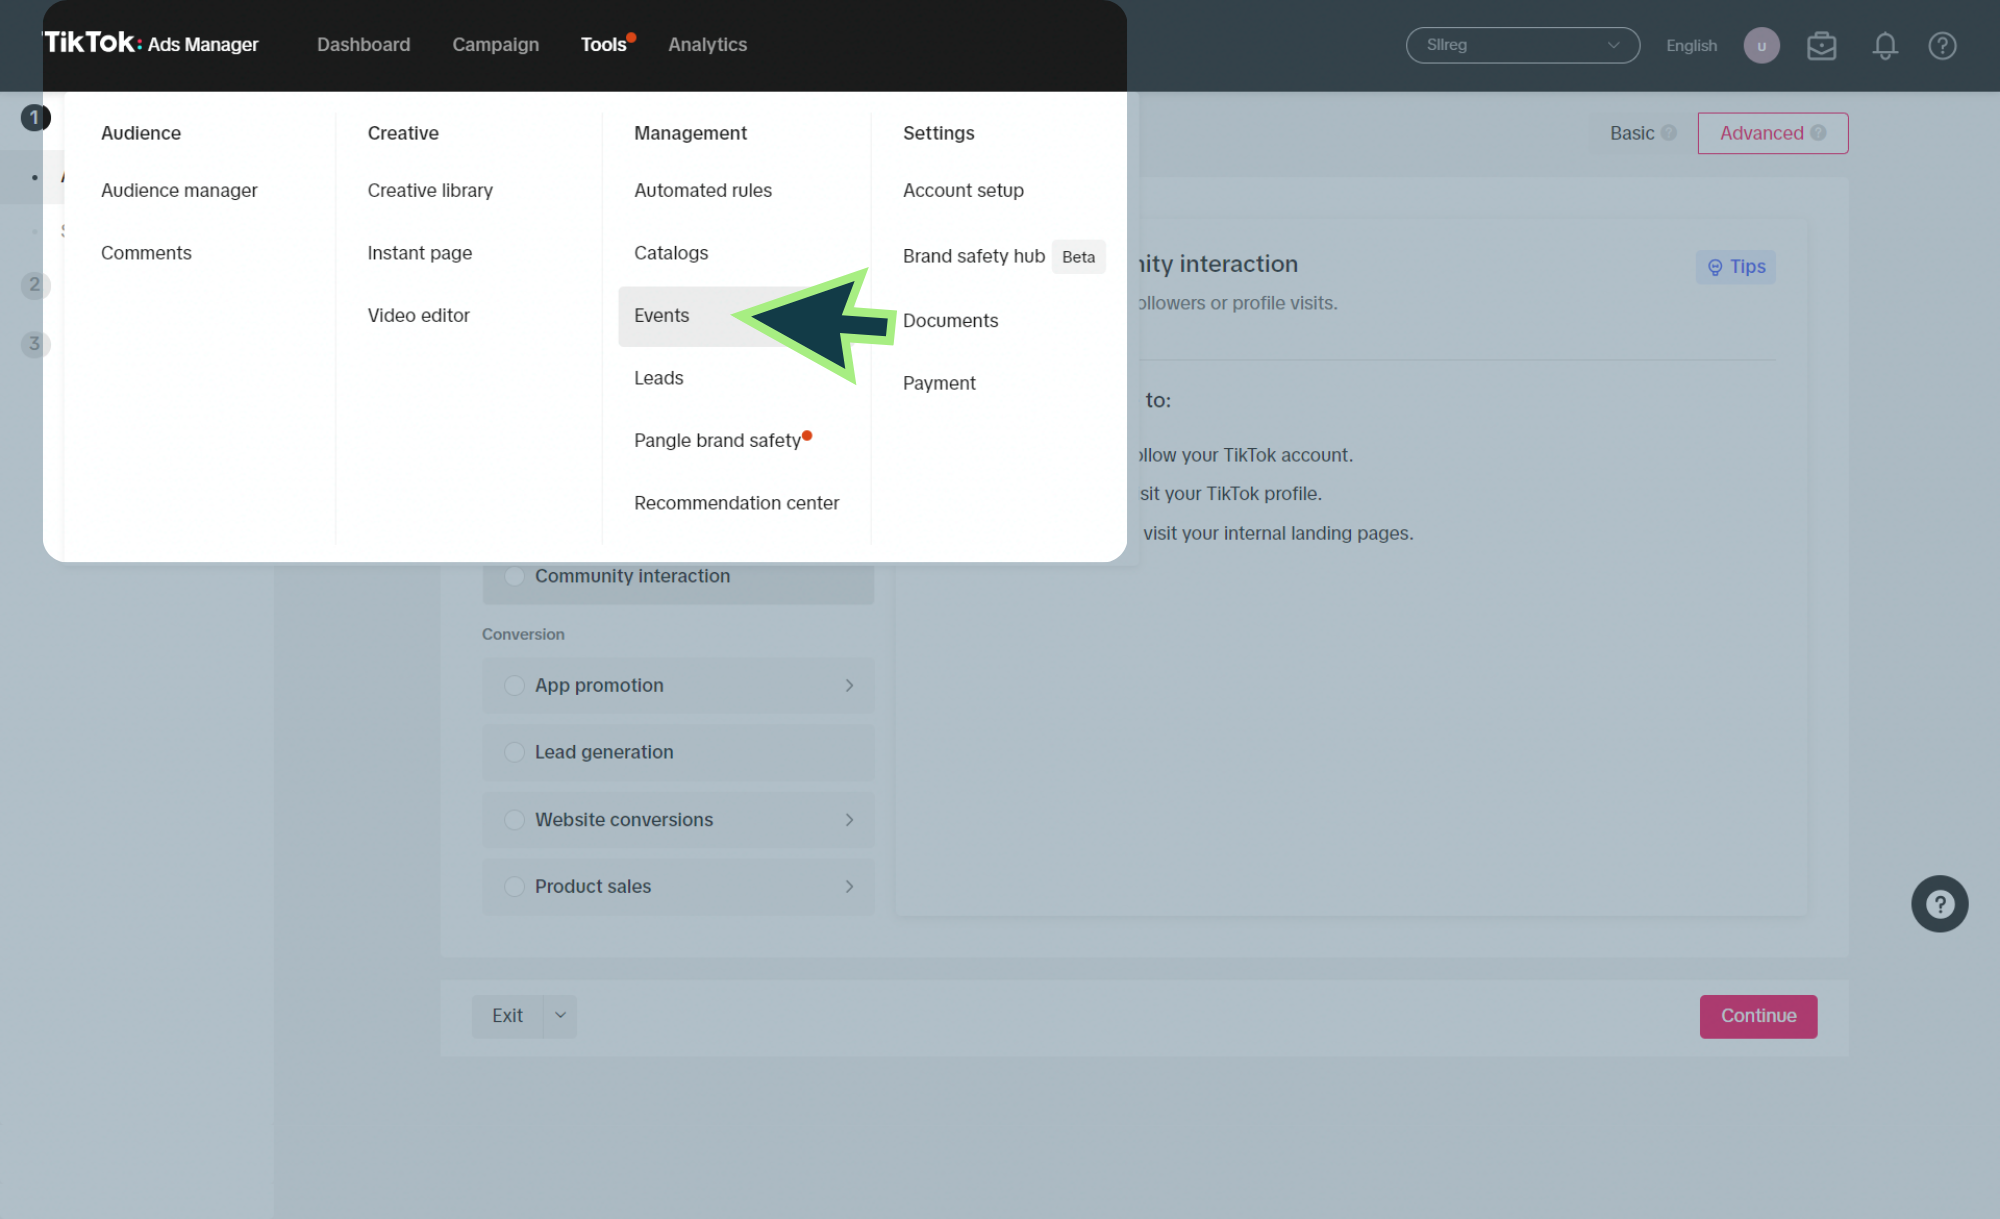Viewport: 2000px width, 1219px height.
Task: Switch to Advanced mode
Action: click(x=1771, y=133)
